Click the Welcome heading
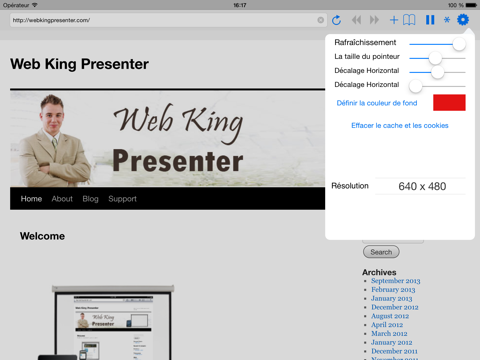Viewport: 480px width, 360px height. [x=42, y=236]
